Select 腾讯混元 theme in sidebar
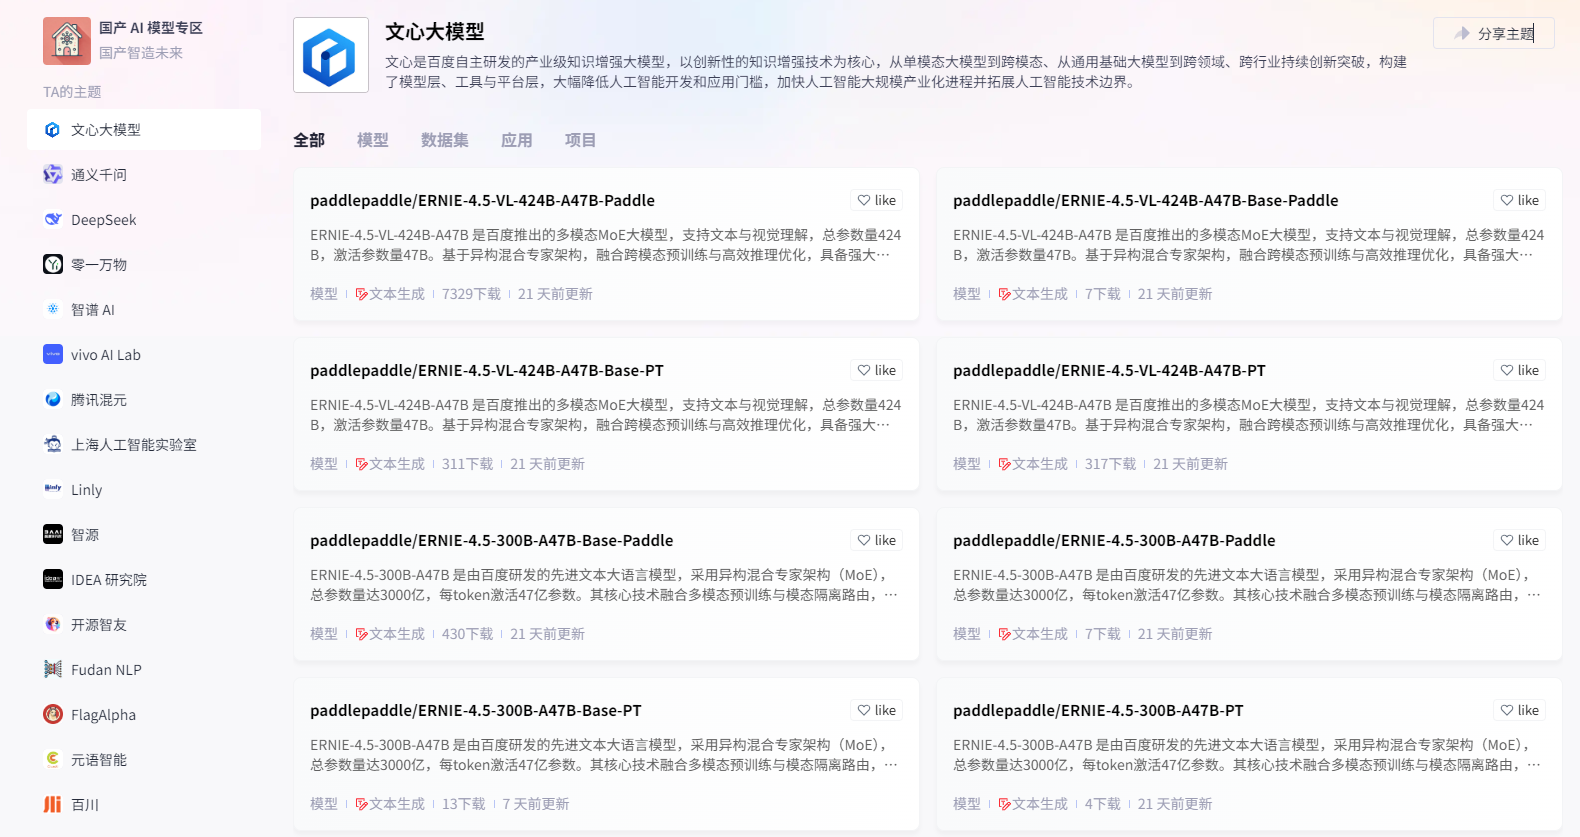The image size is (1580, 837). [144, 399]
